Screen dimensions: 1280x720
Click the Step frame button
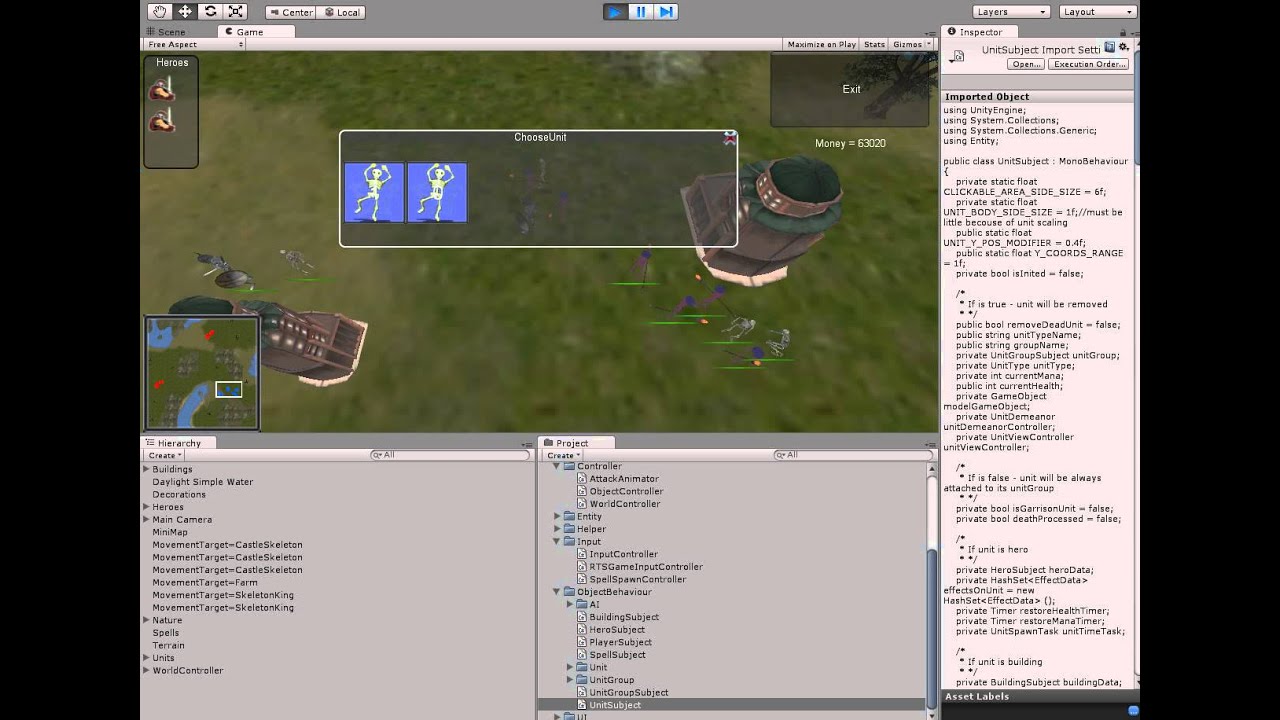pos(666,12)
